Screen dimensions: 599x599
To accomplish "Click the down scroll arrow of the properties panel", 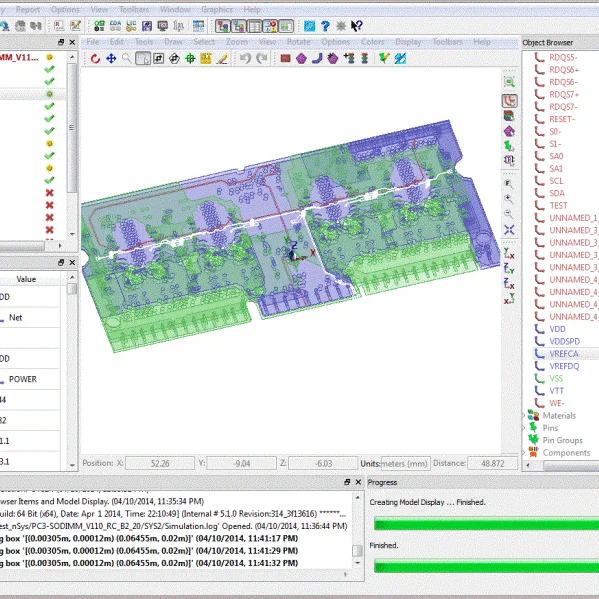I will pos(72,465).
